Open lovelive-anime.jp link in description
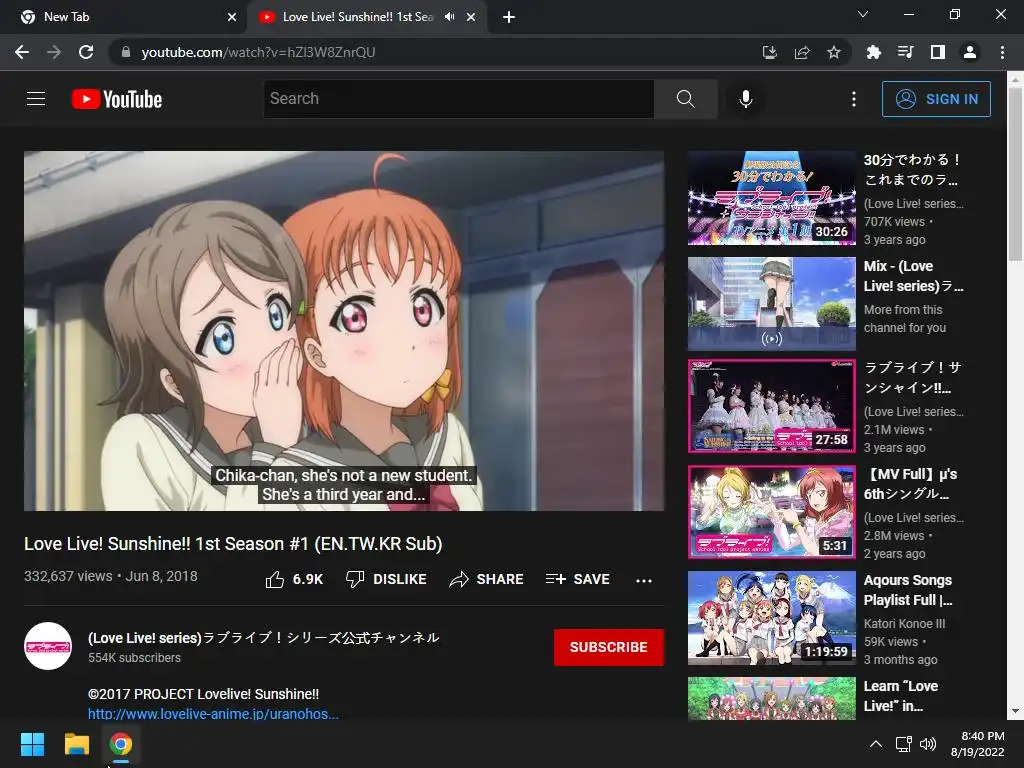Screen dimensions: 1024x768 [x=214, y=713]
